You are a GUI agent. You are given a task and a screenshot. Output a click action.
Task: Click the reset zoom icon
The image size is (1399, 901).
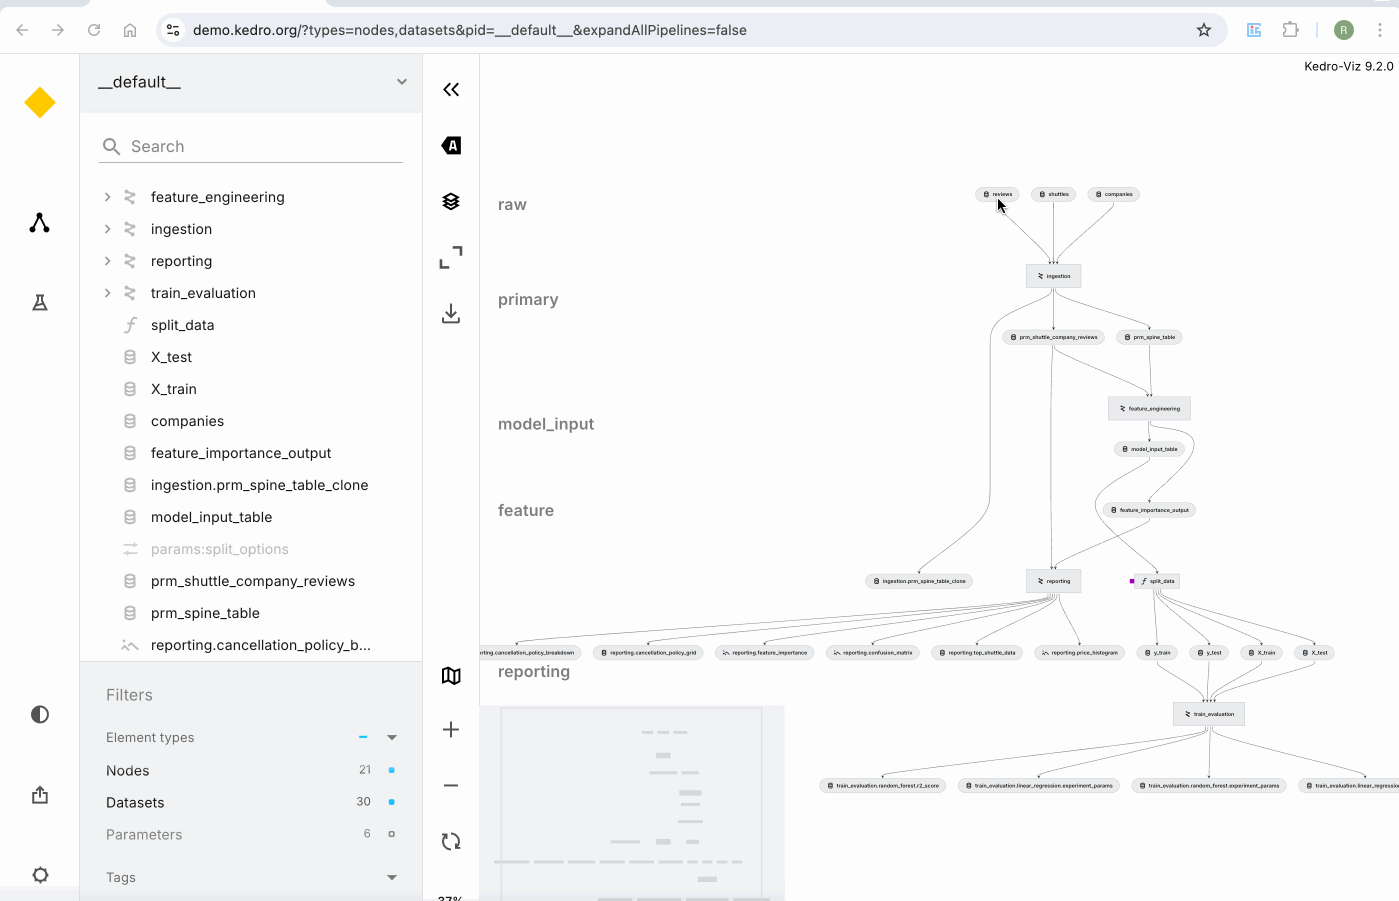(x=451, y=842)
